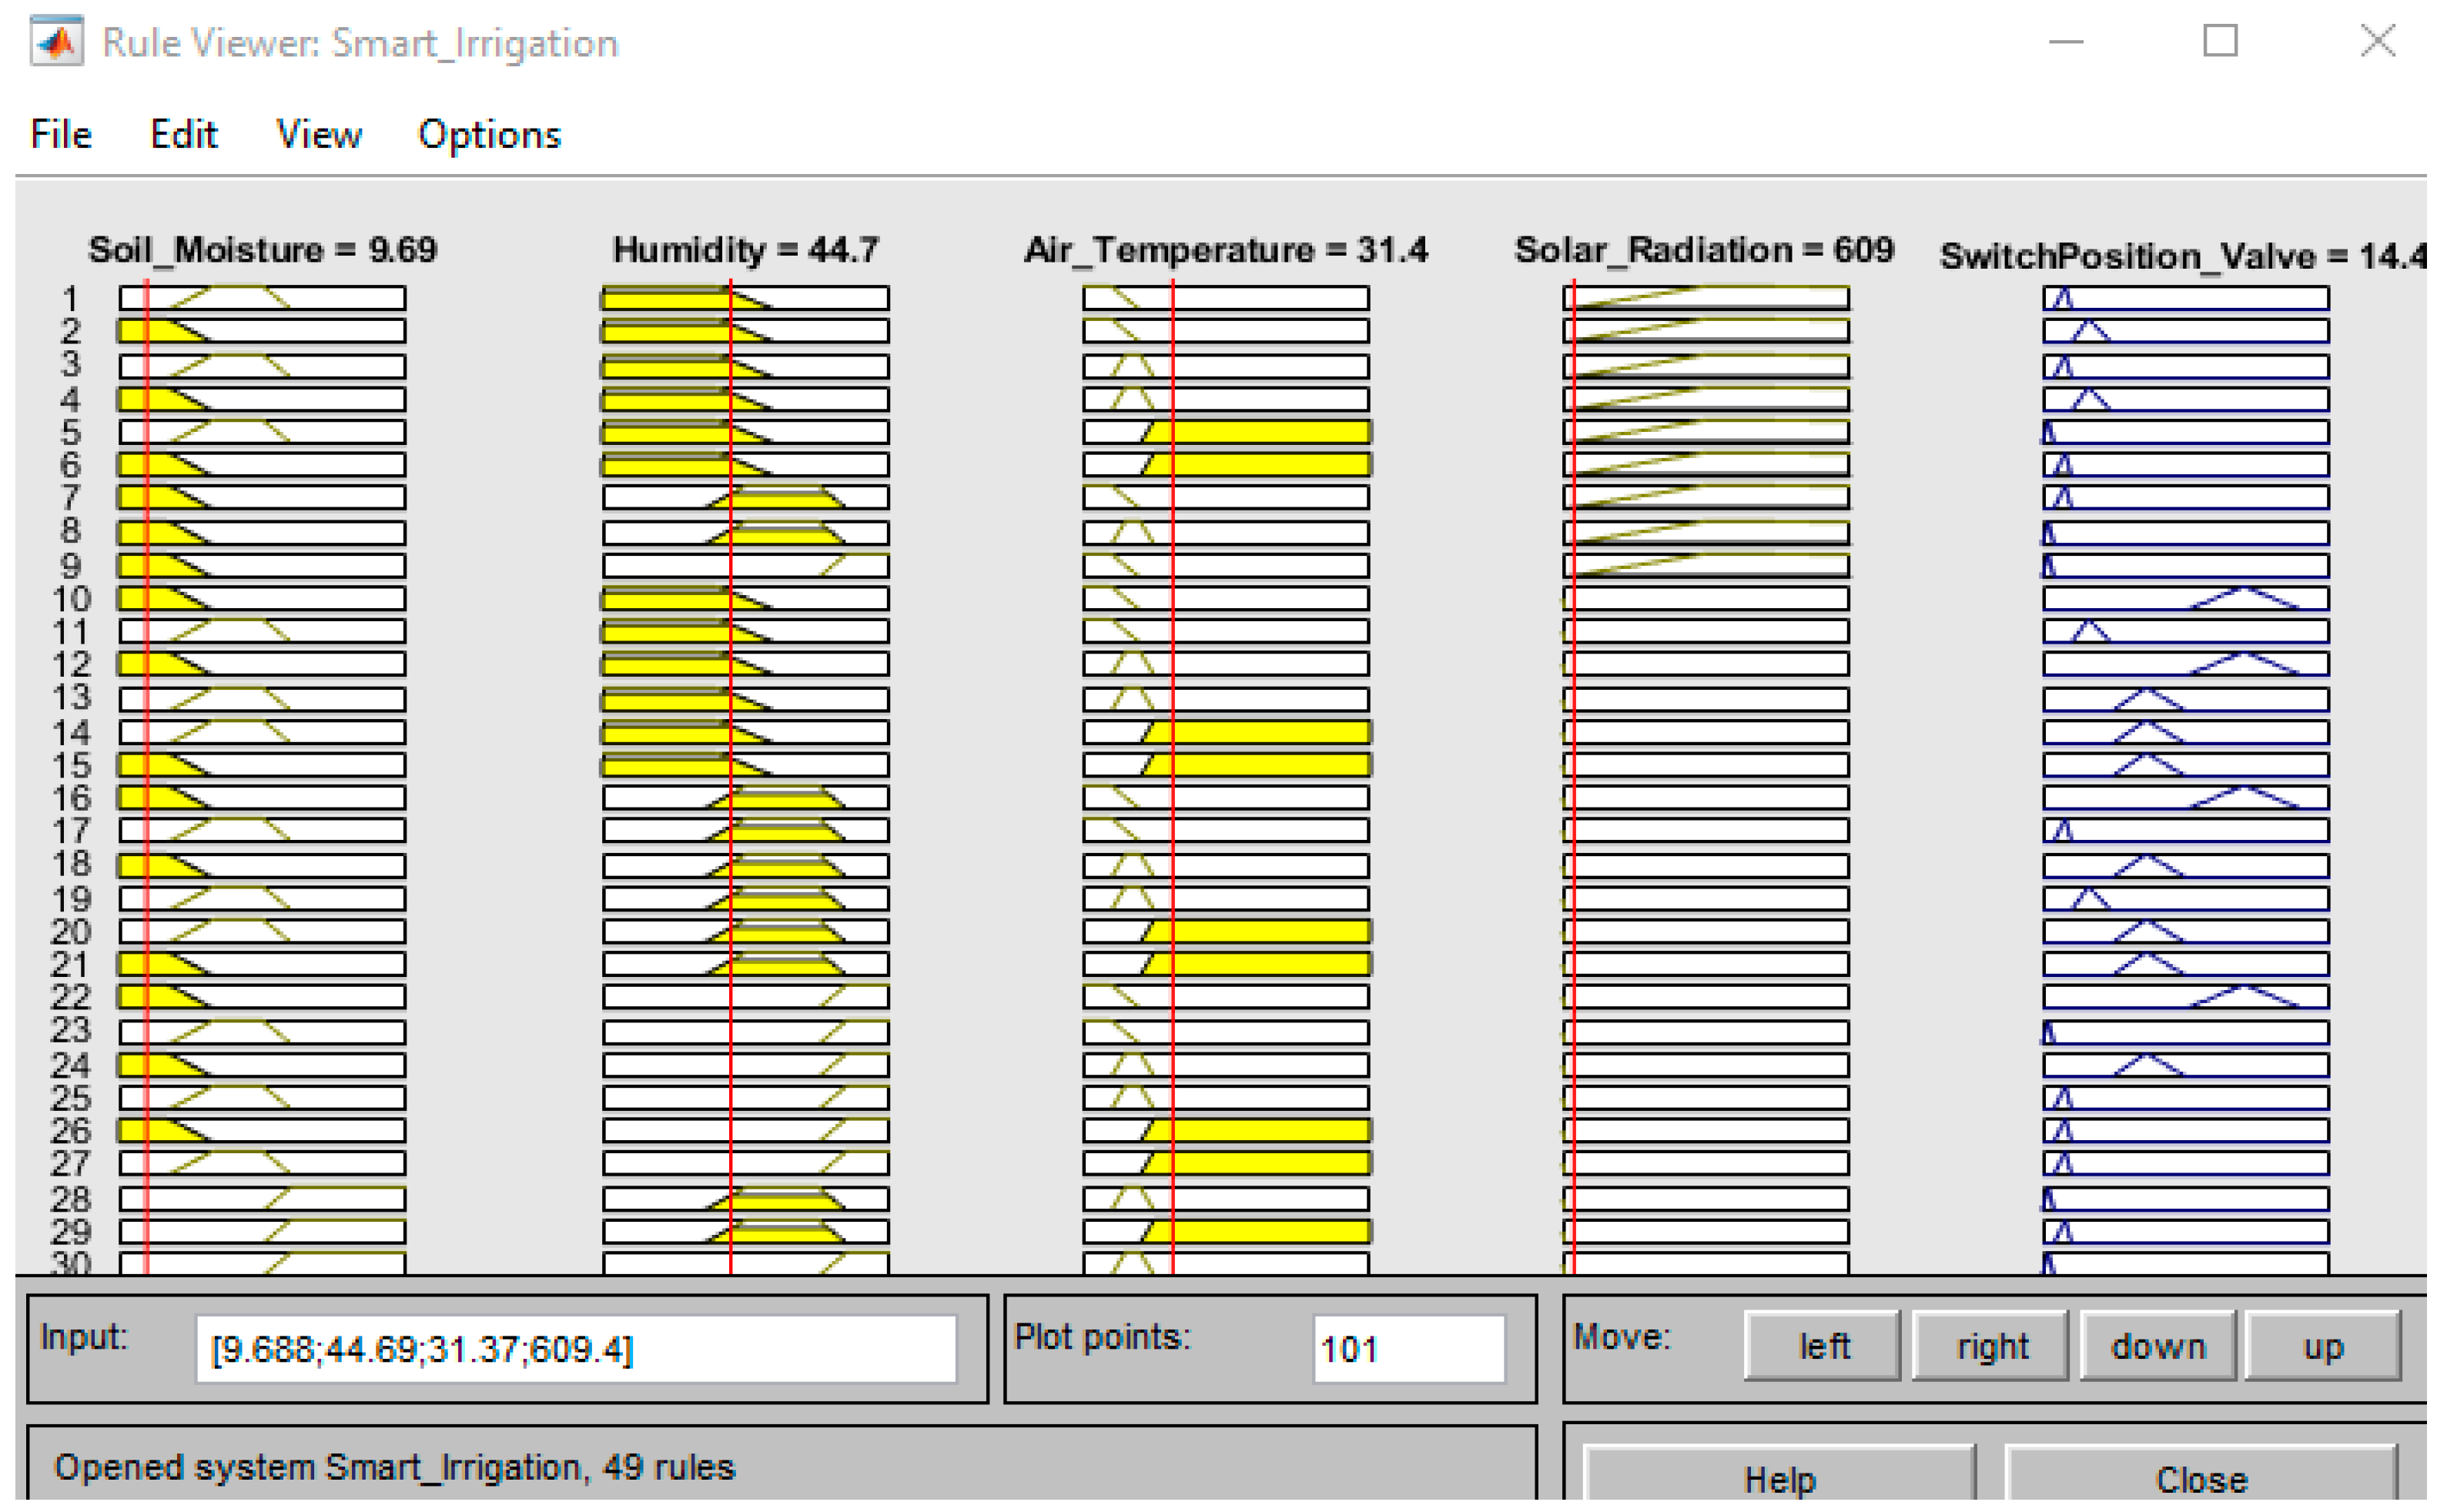
Task: Select rule number 1
Action: pyautogui.click(x=70, y=298)
